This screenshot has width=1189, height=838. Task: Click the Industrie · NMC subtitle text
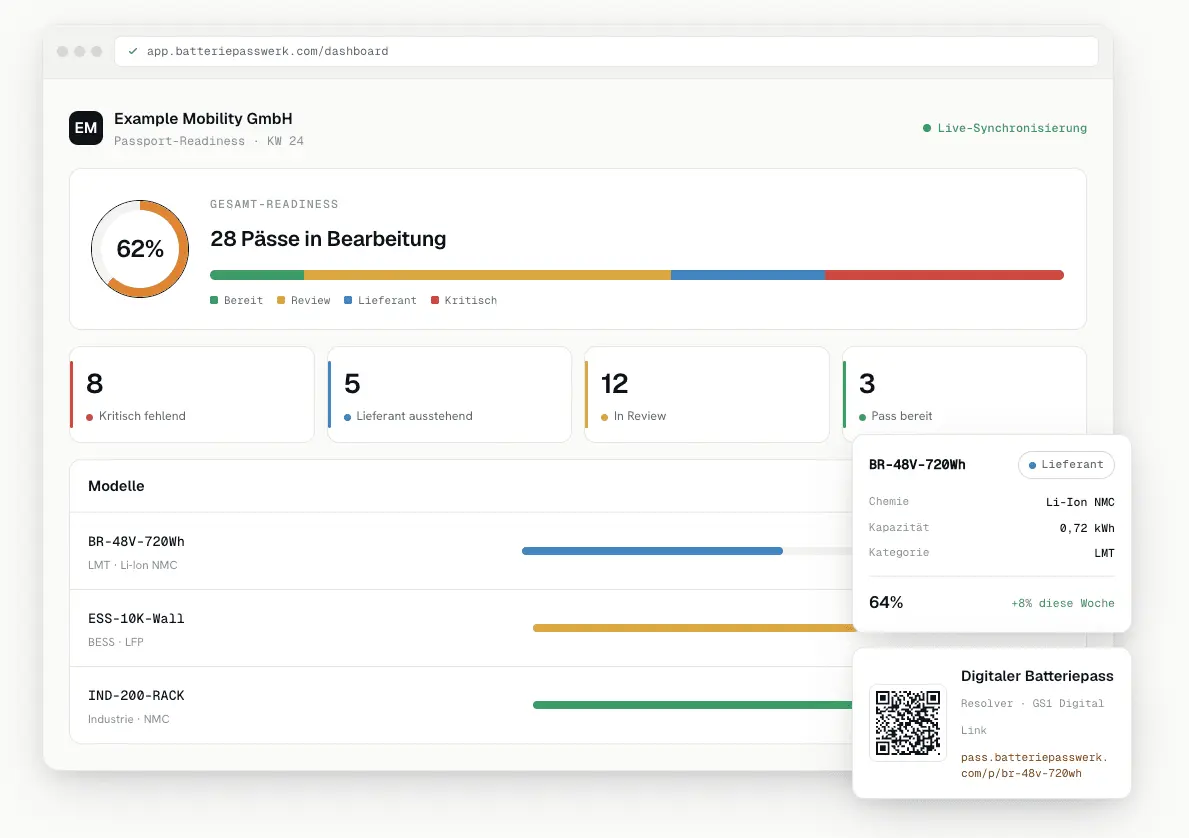(x=128, y=719)
